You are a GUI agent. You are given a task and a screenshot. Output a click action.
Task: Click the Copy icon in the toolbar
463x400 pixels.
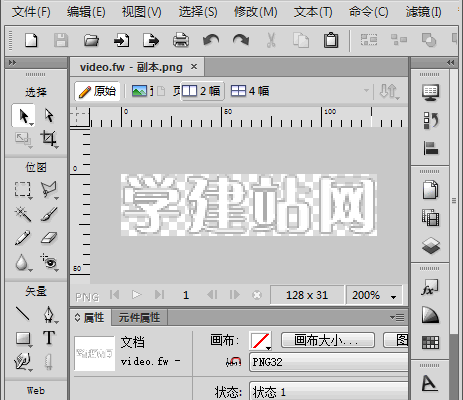click(x=301, y=40)
